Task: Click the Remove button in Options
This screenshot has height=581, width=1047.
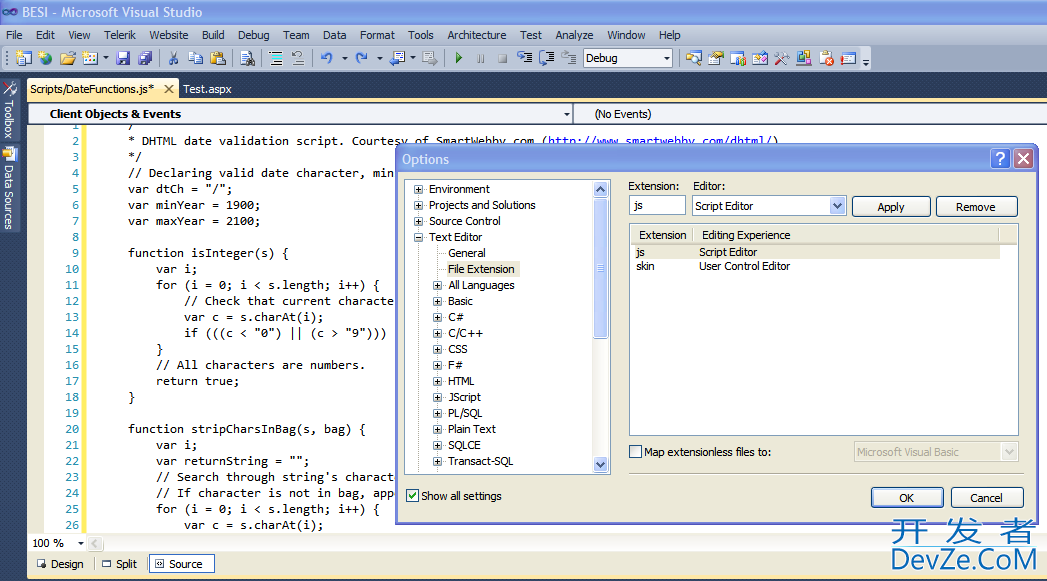Action: click(975, 207)
